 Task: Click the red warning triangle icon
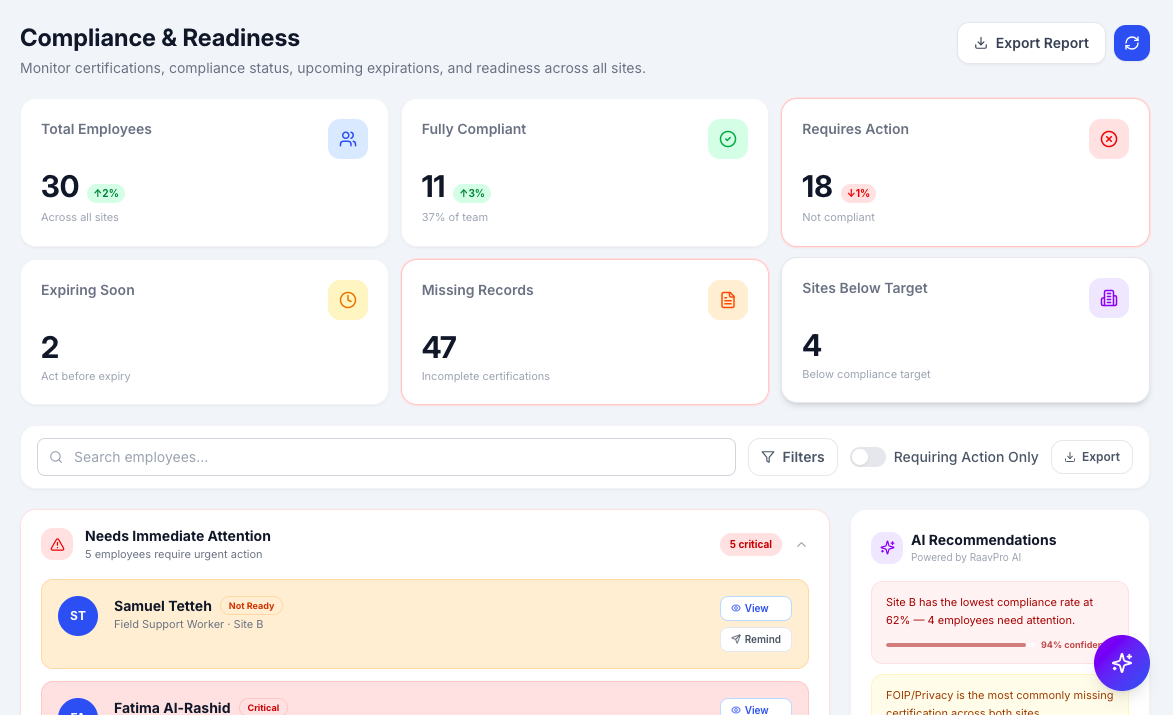57,544
